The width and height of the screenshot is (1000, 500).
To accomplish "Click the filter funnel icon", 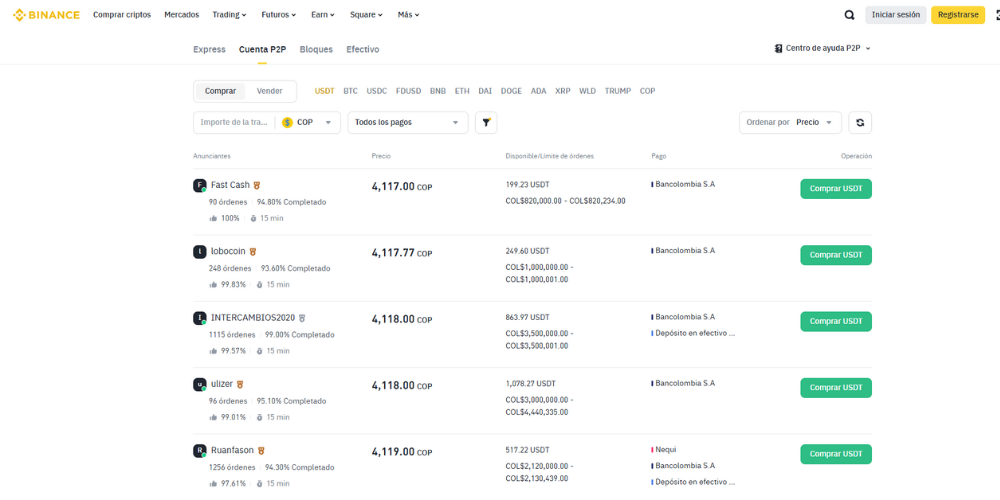I will pos(486,122).
